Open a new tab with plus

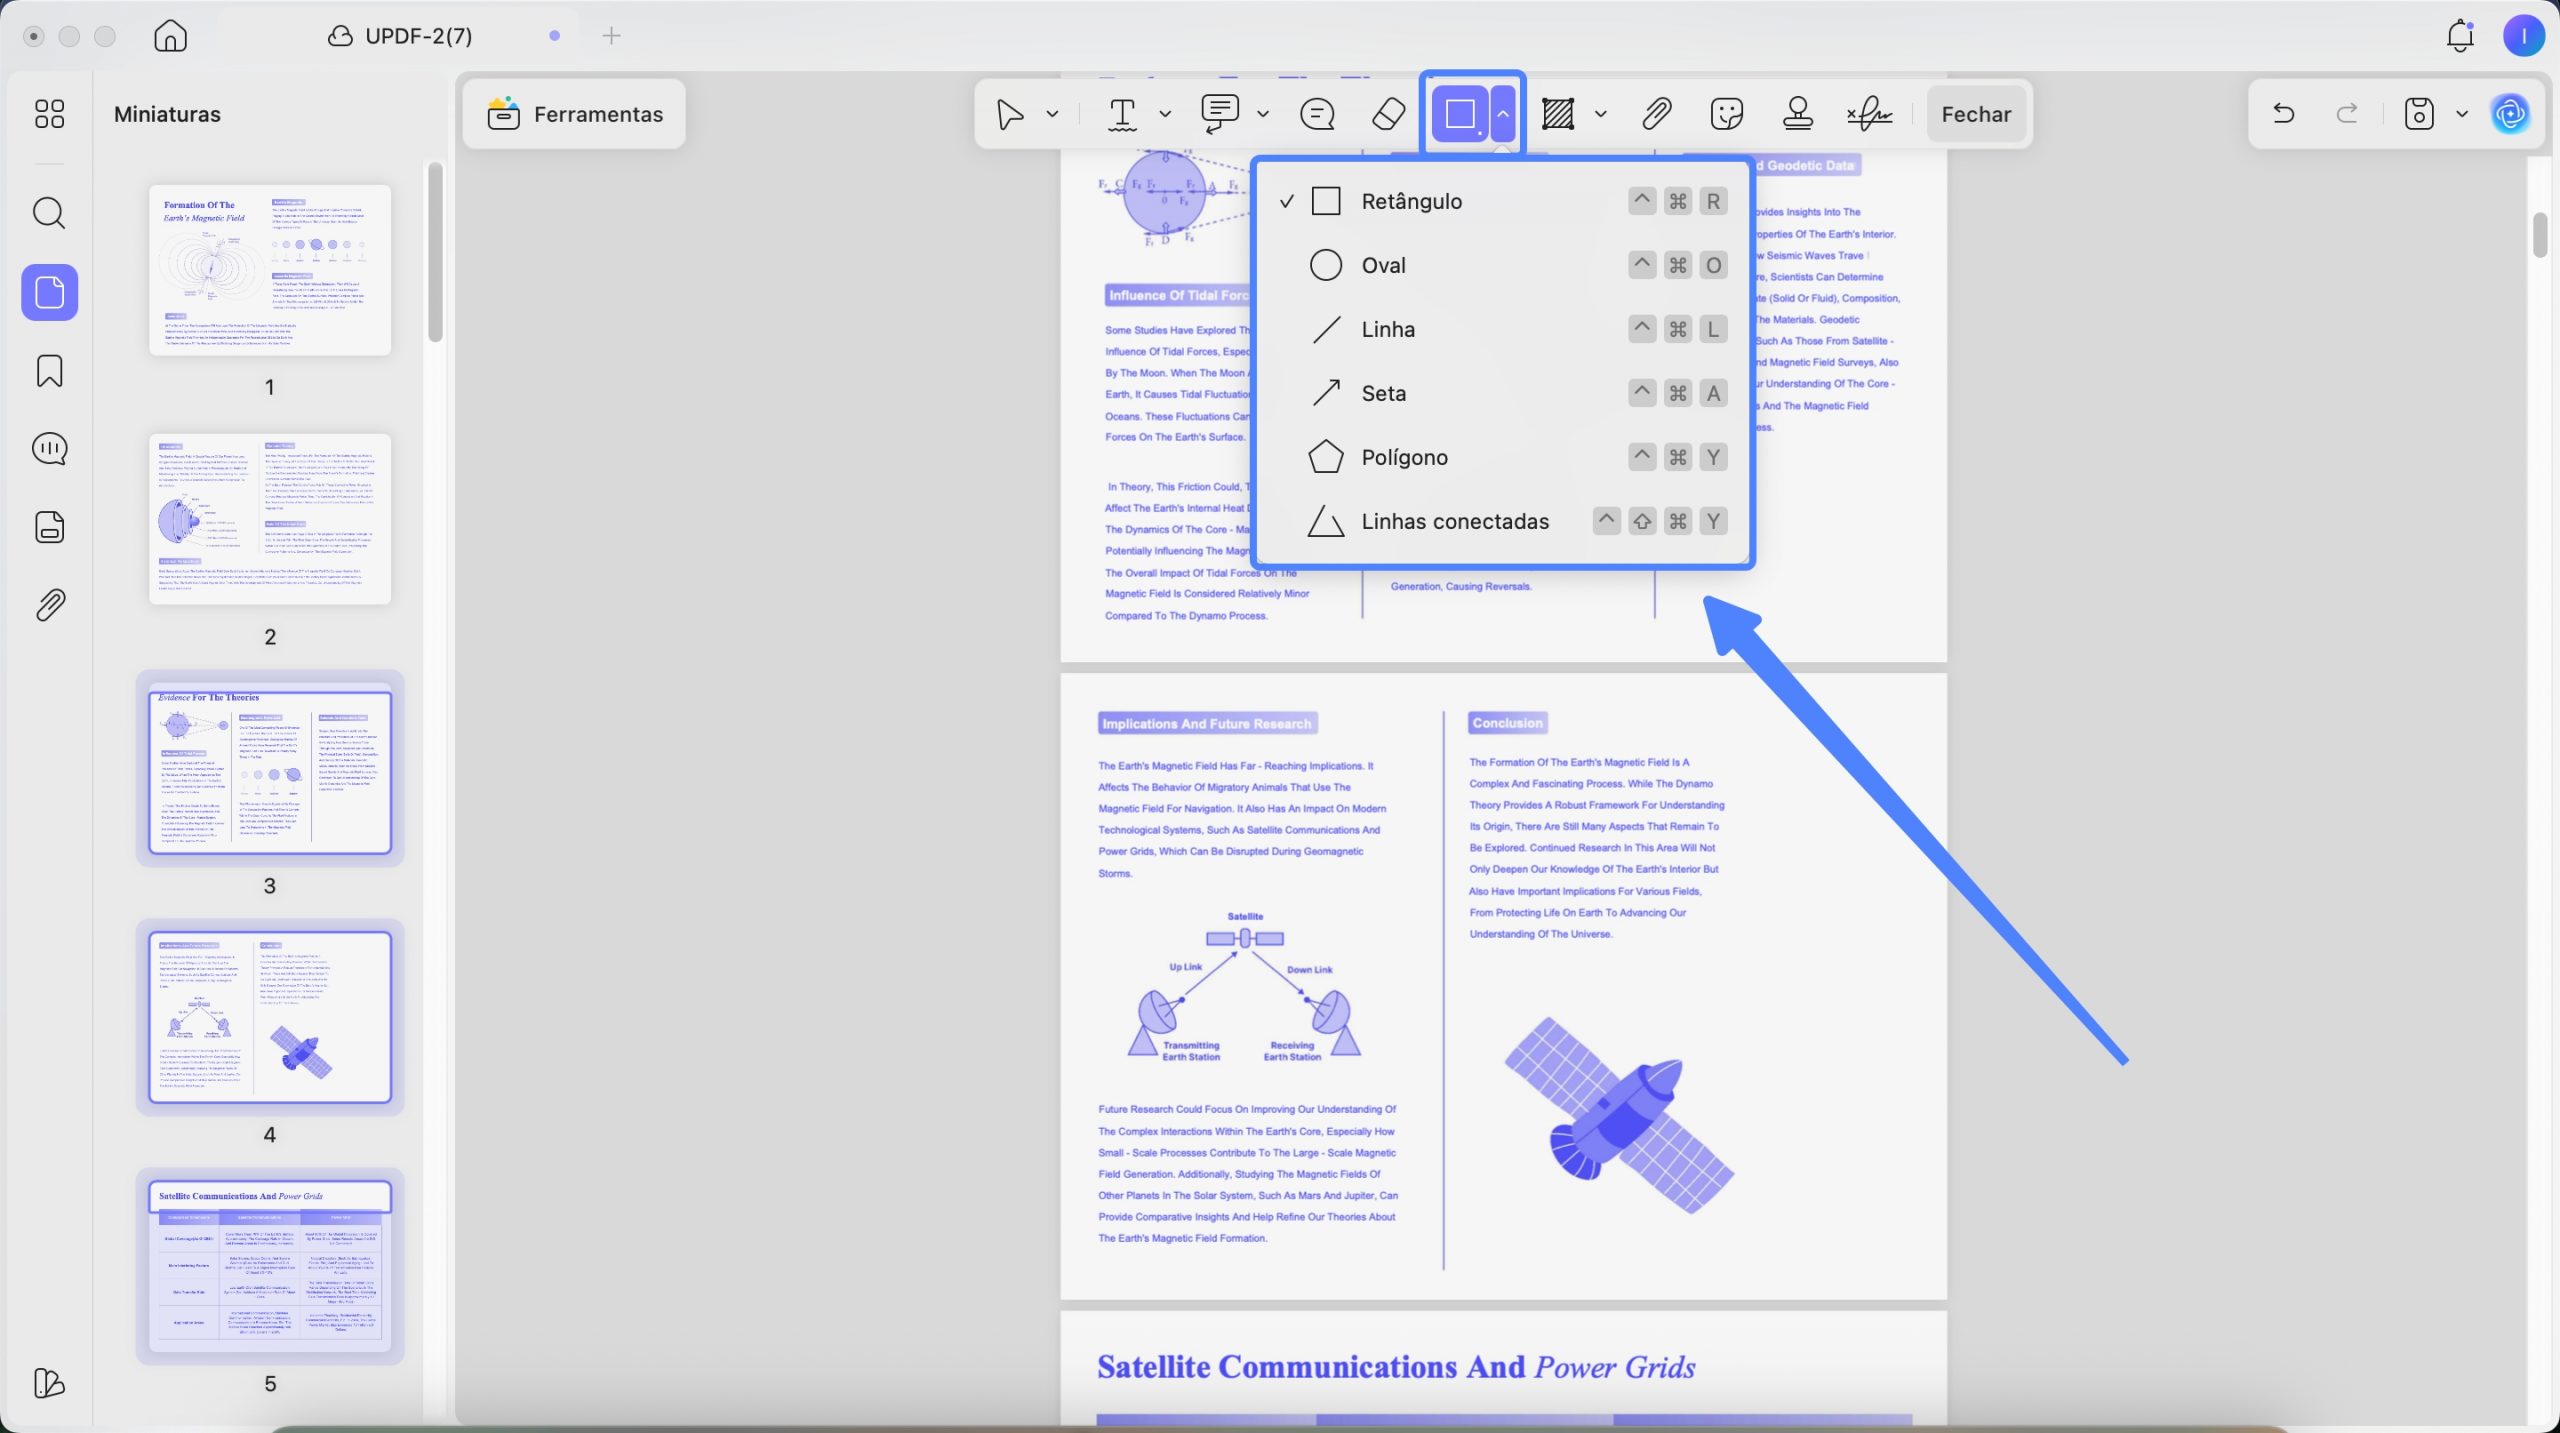coord(612,36)
